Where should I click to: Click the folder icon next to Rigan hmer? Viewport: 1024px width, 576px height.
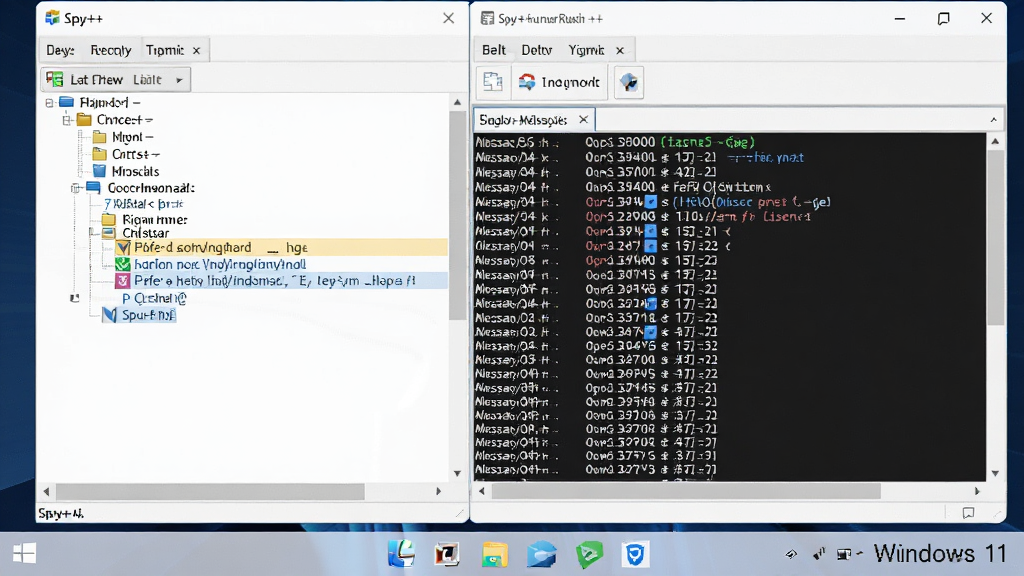[x=109, y=219]
